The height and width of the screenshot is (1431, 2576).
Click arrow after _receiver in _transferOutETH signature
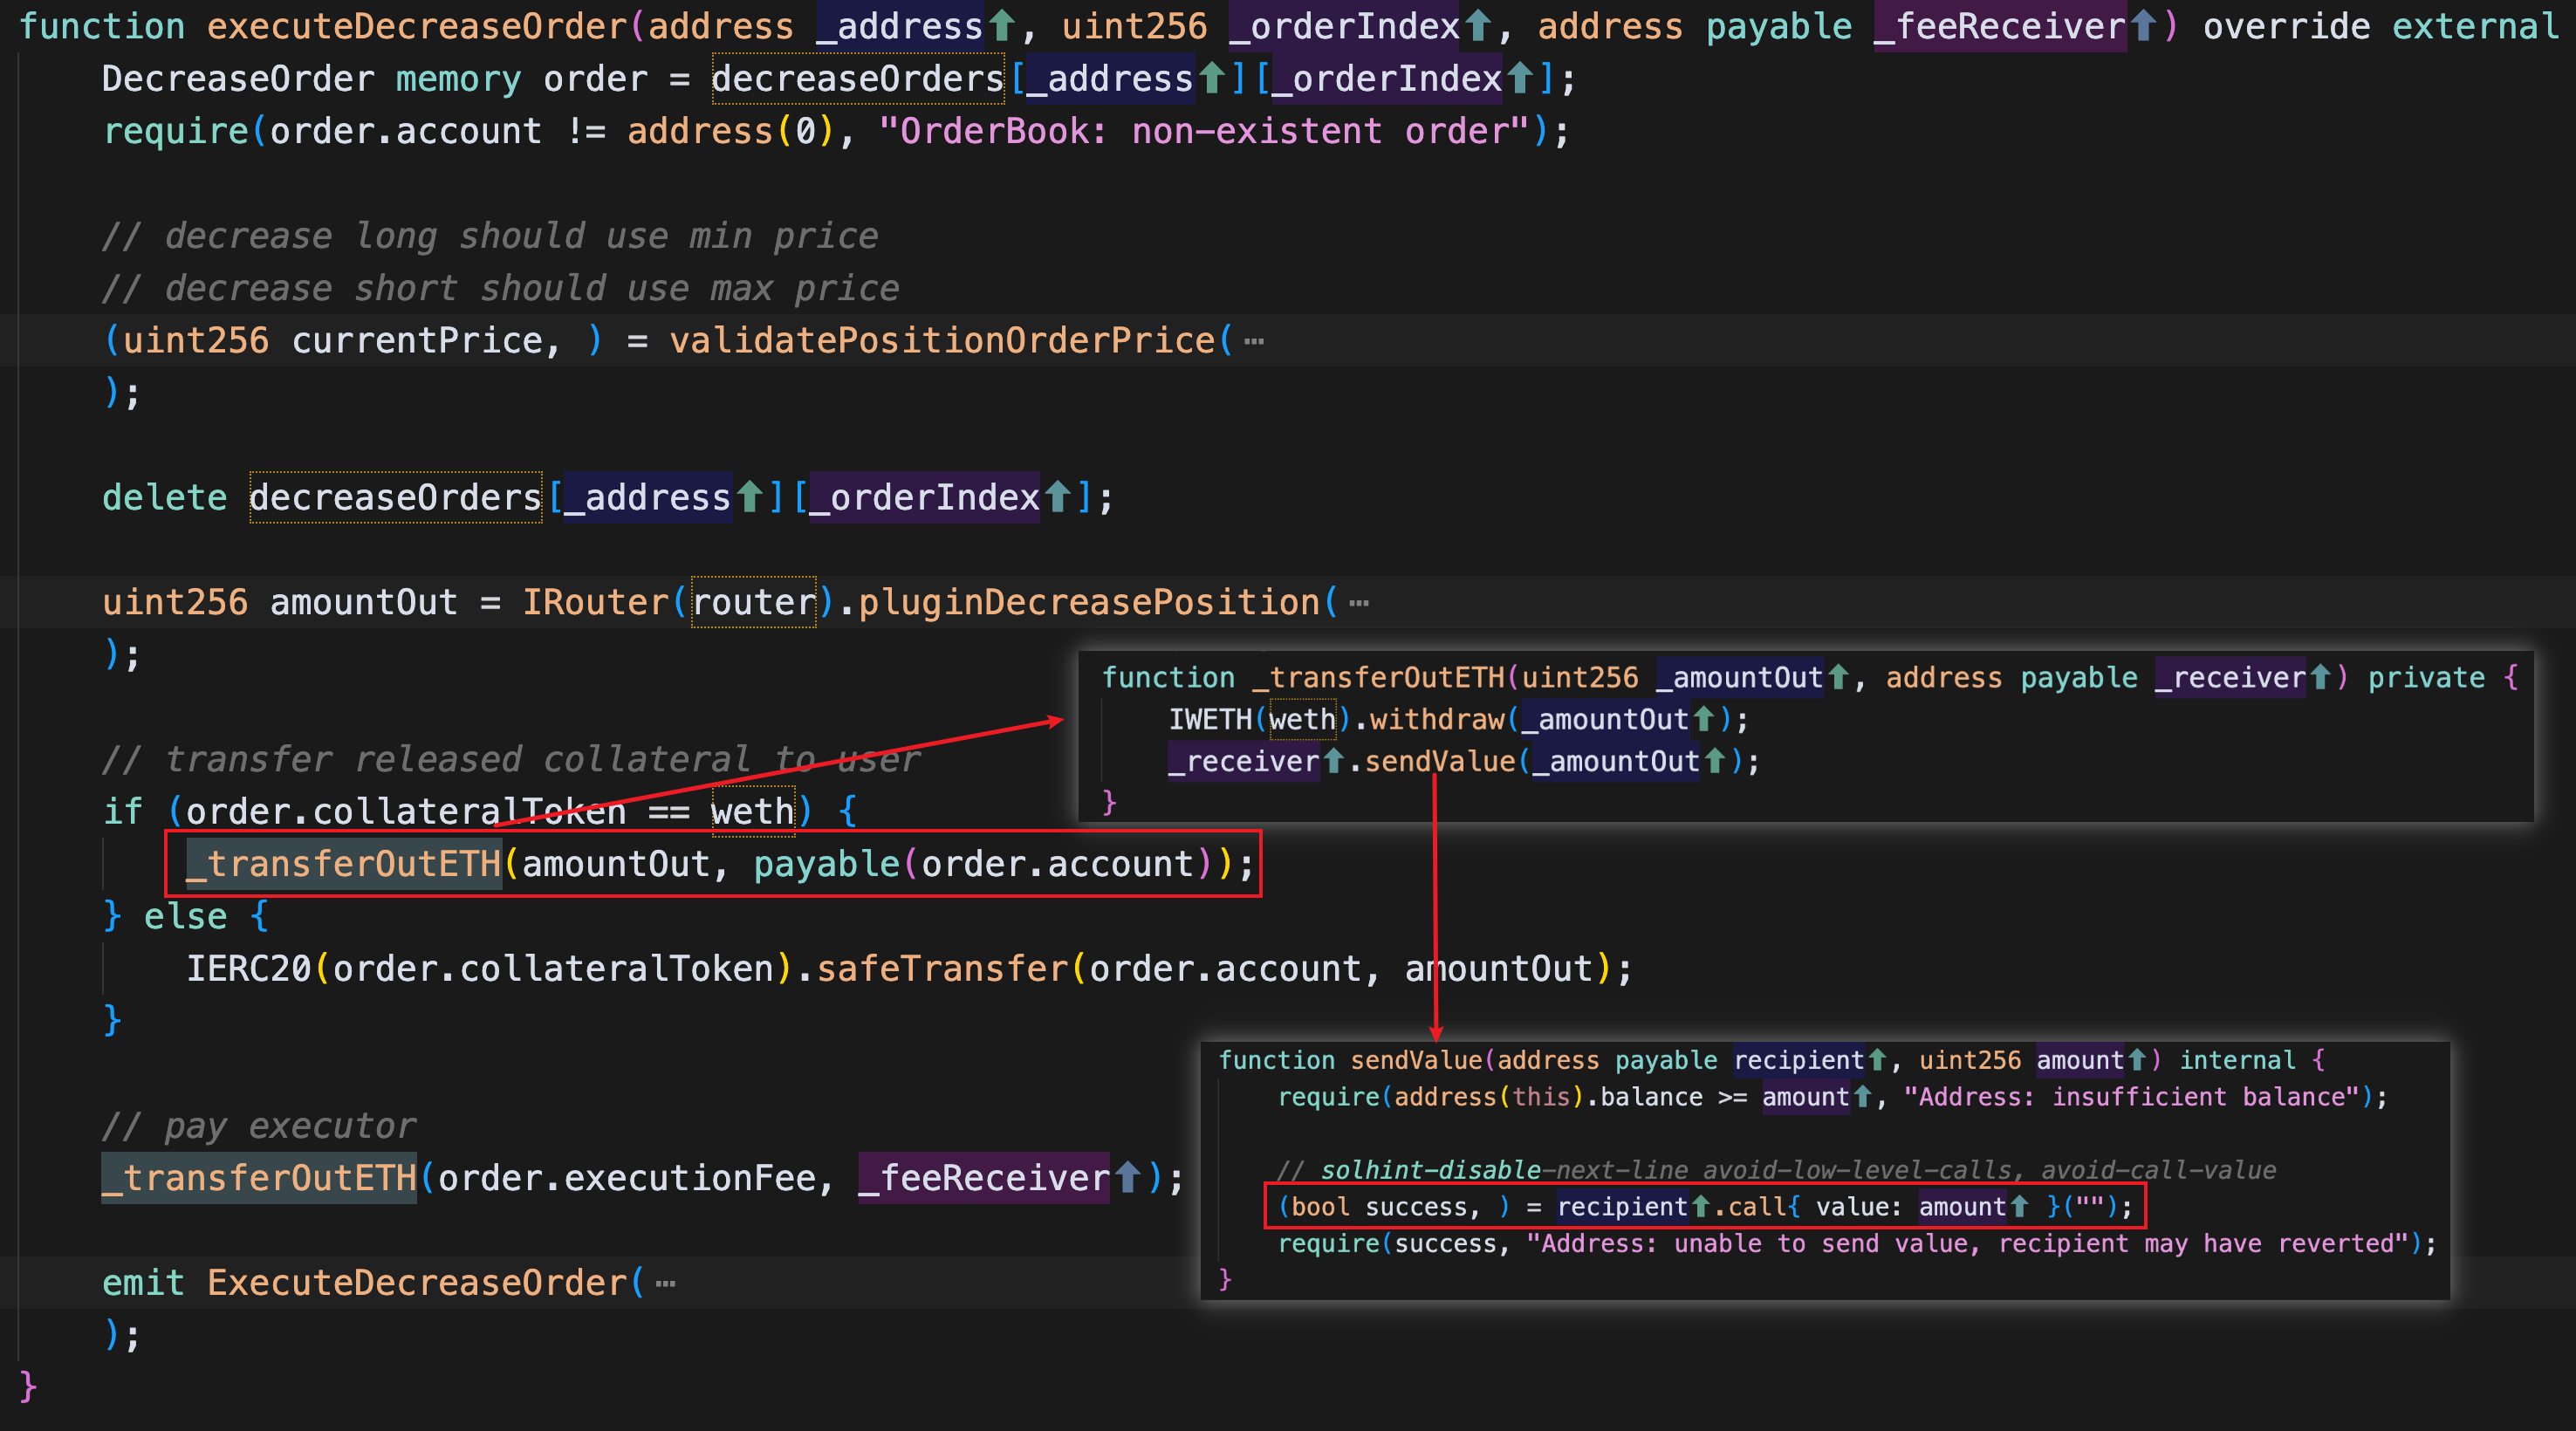click(2320, 678)
